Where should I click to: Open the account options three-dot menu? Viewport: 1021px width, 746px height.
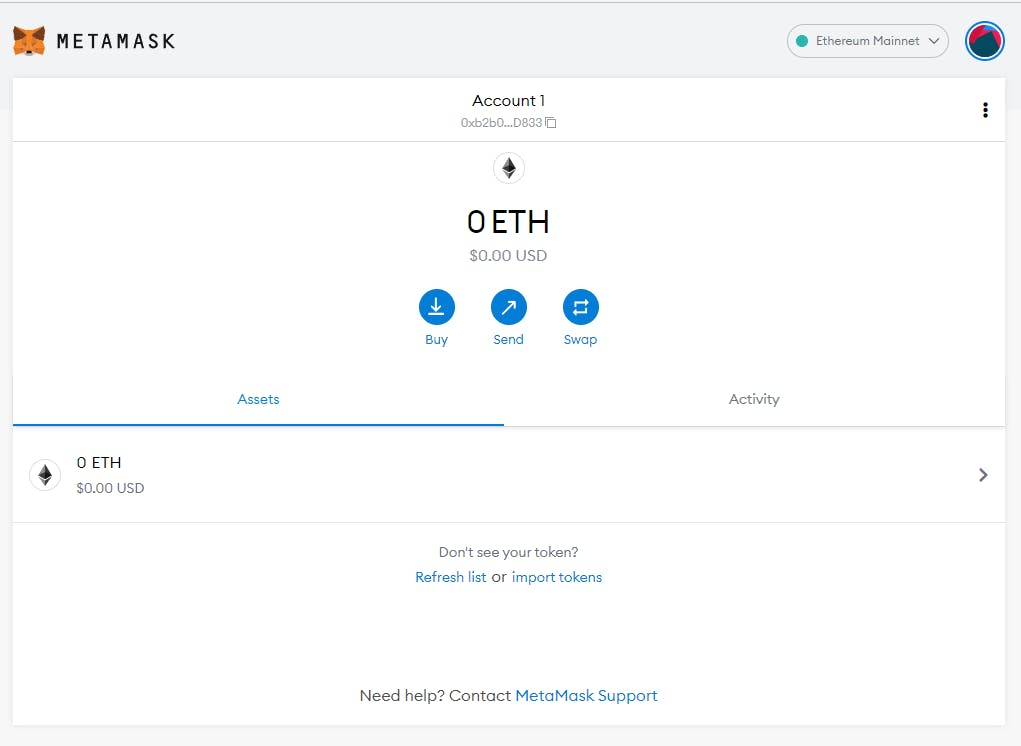coord(985,109)
